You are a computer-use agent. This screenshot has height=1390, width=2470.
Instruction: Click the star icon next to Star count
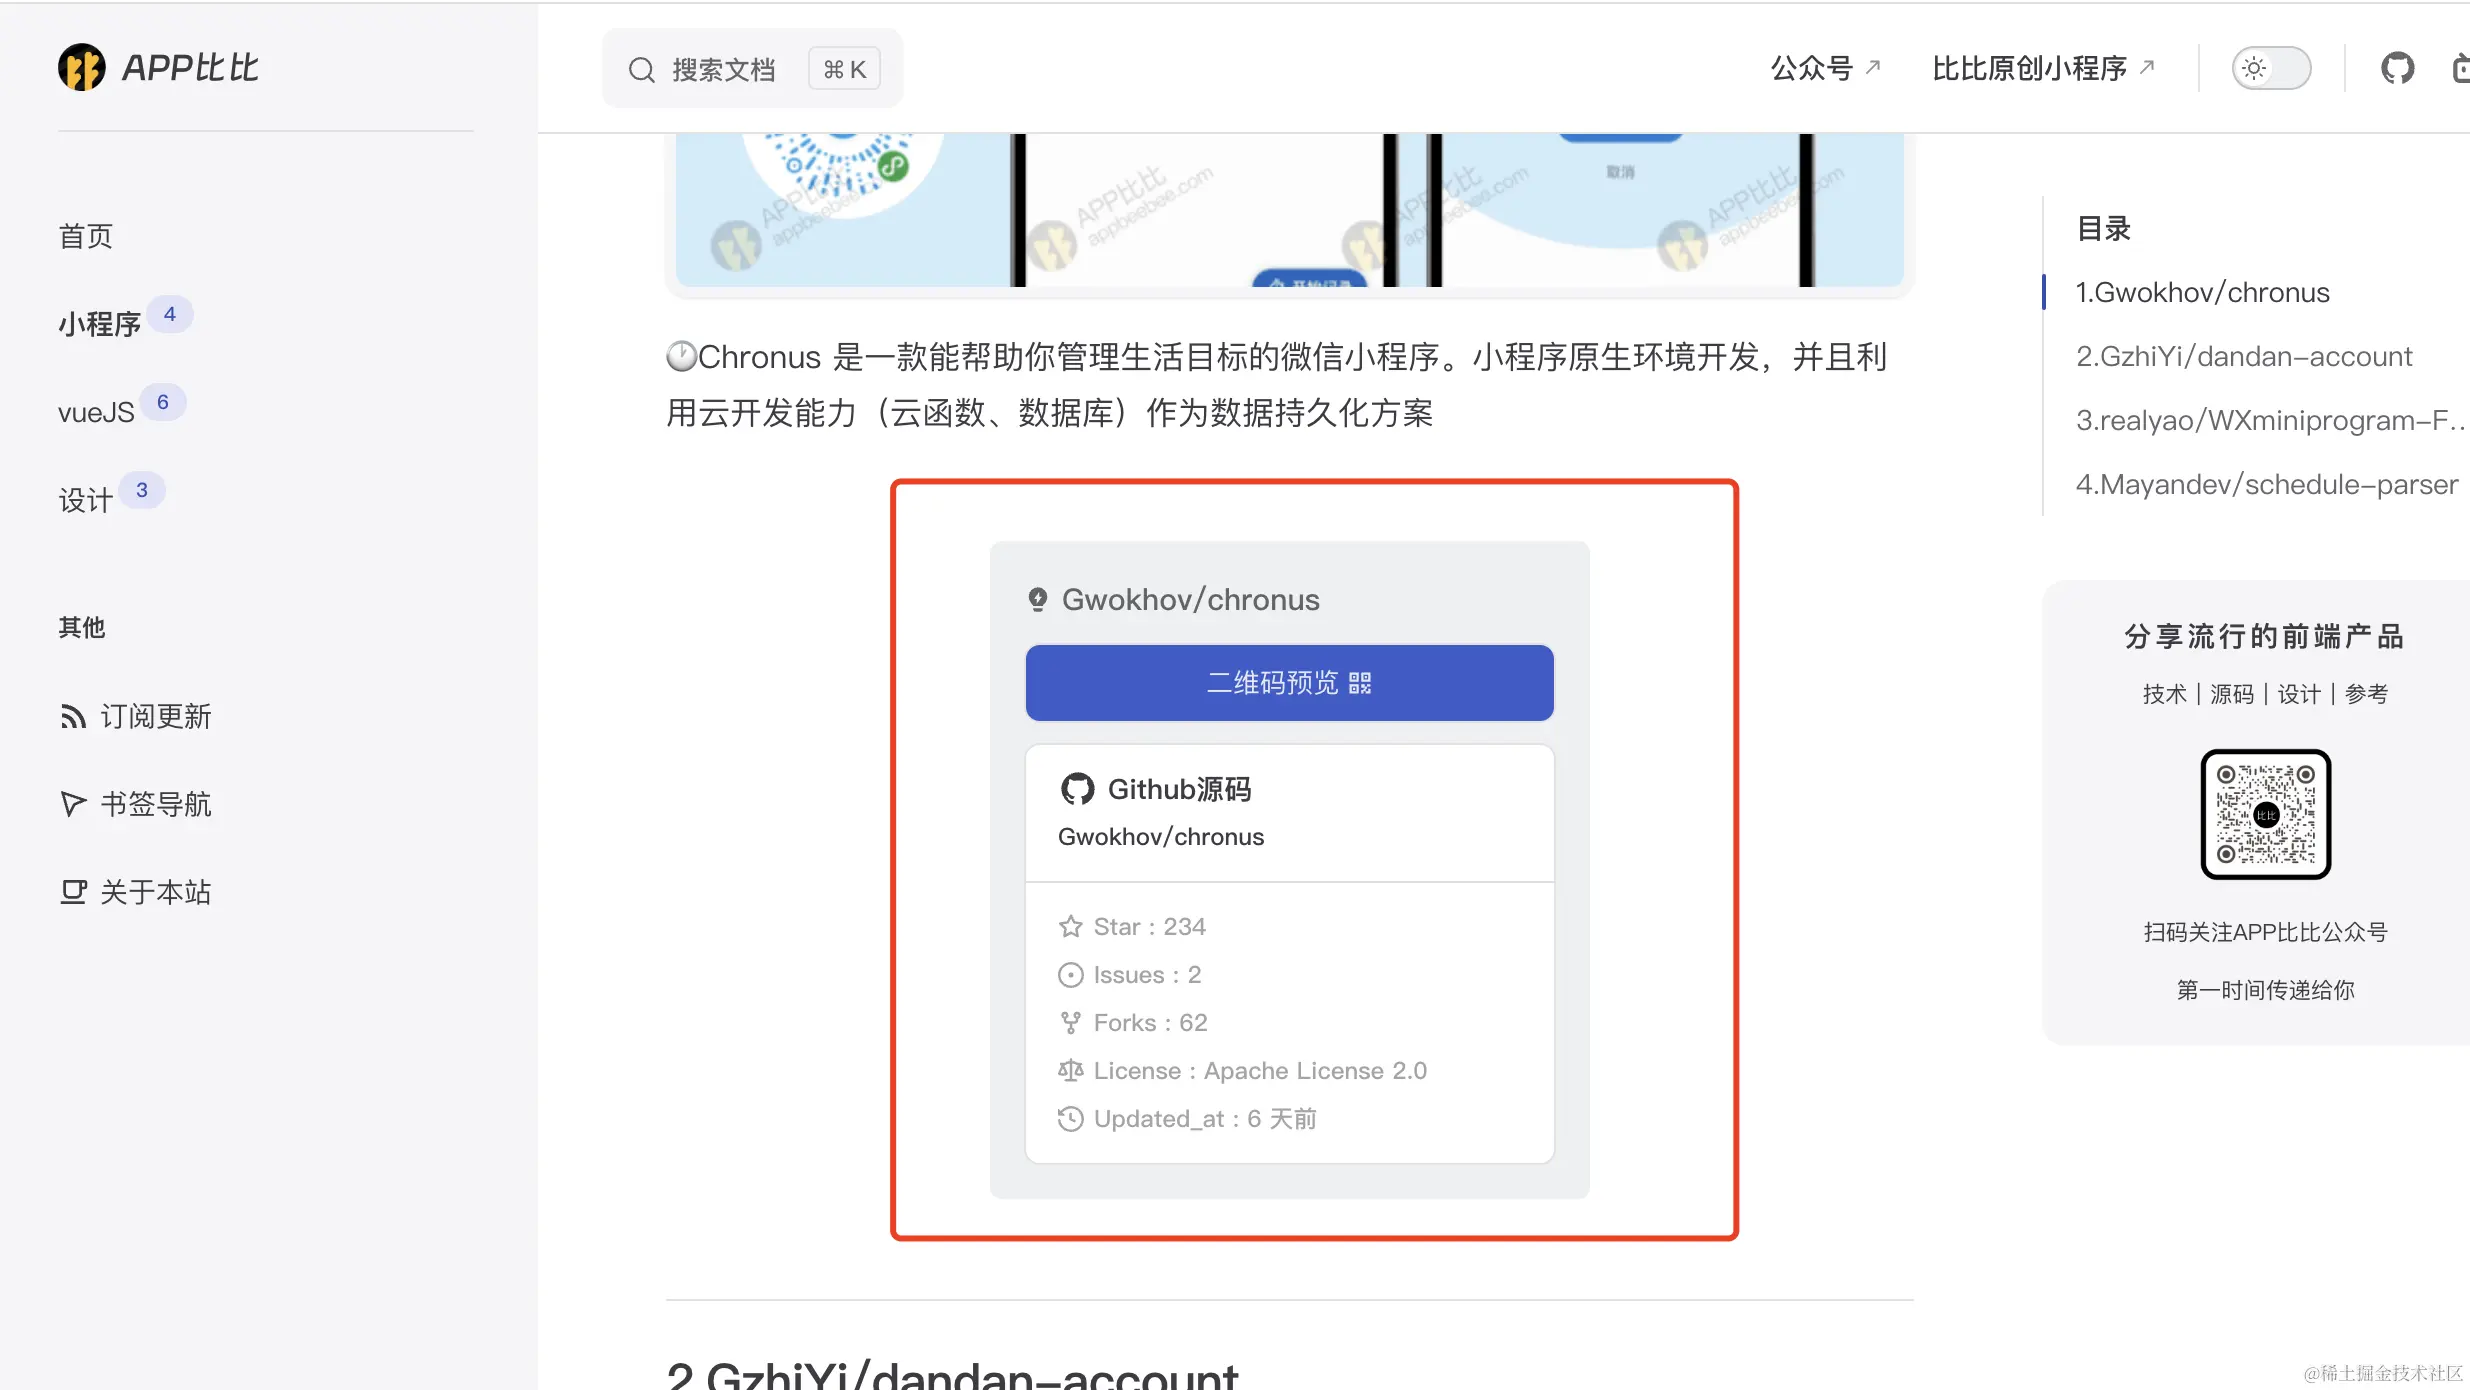pos(1070,927)
